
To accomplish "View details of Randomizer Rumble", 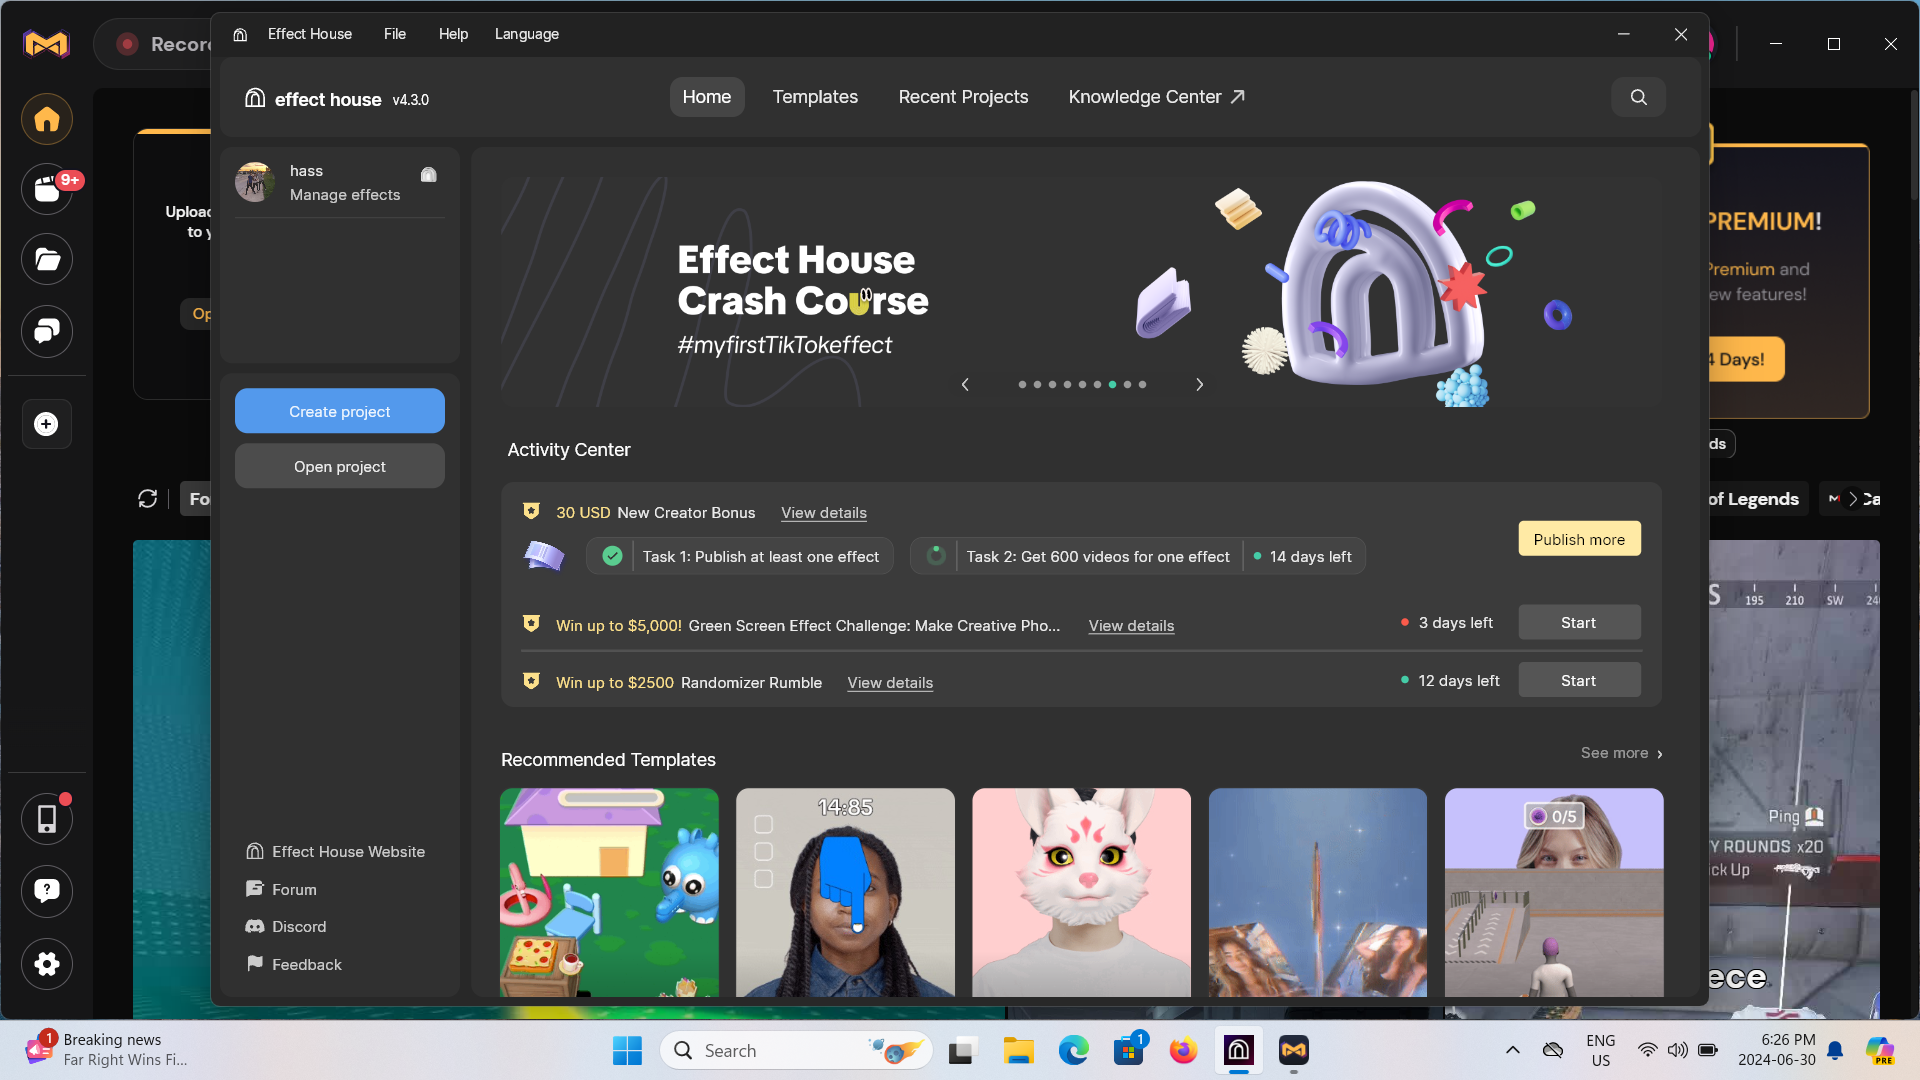I will click(x=890, y=683).
